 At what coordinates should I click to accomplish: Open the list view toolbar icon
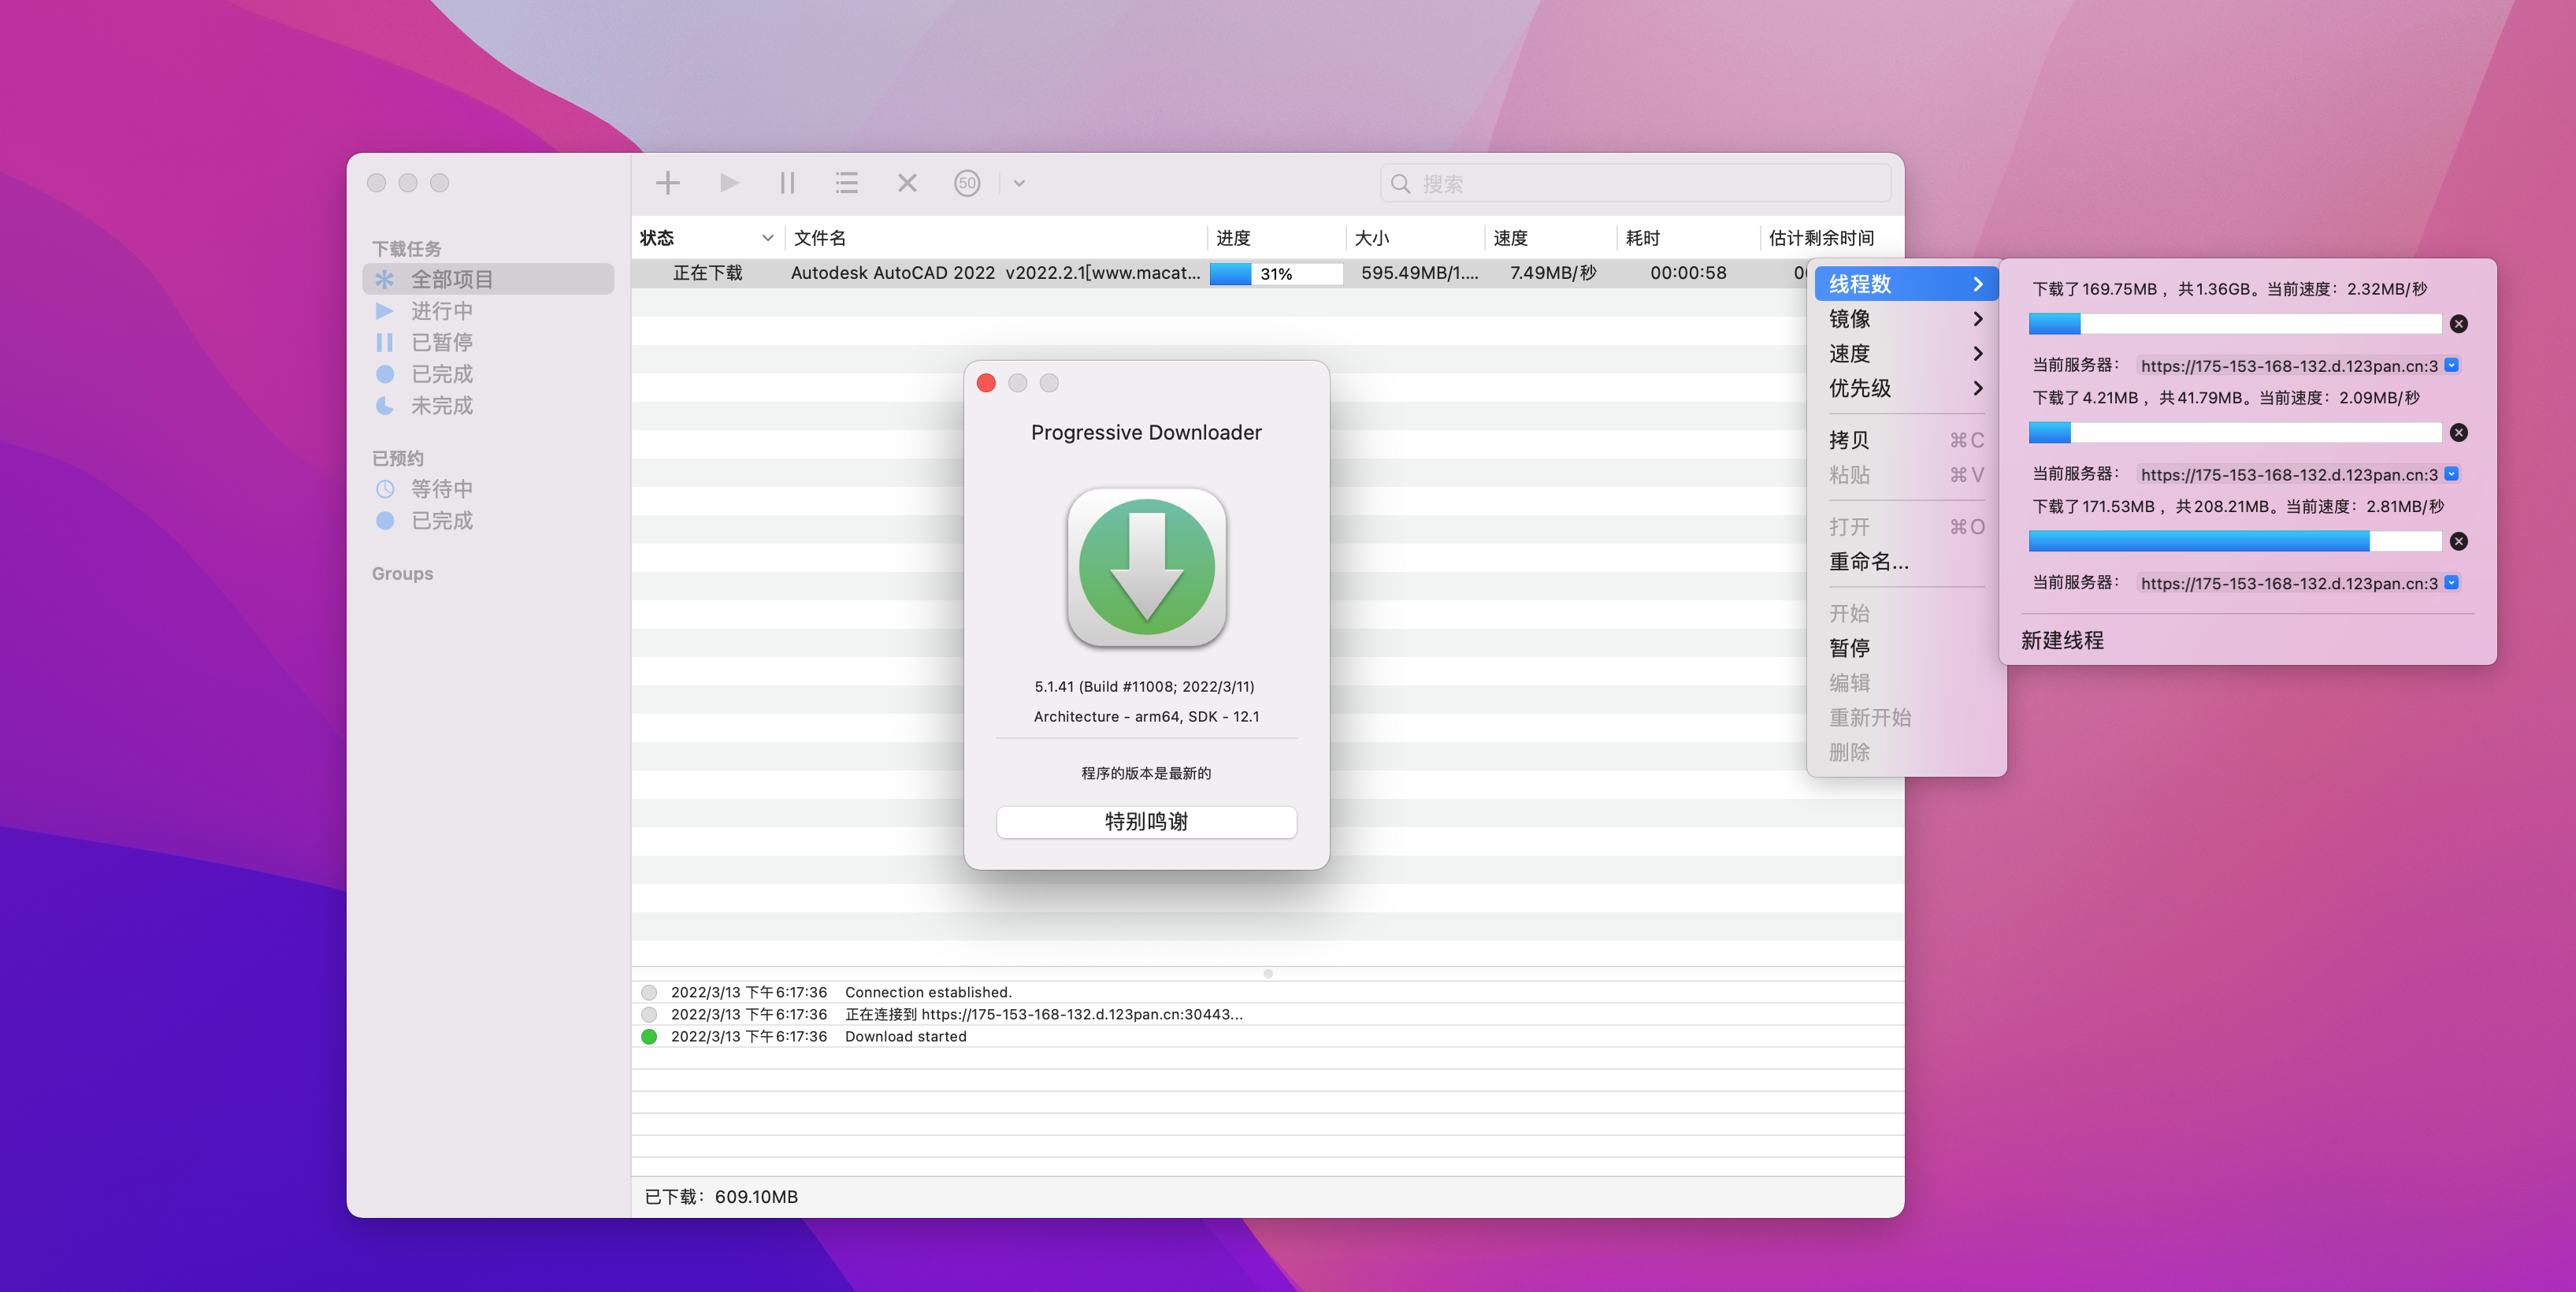click(x=847, y=183)
